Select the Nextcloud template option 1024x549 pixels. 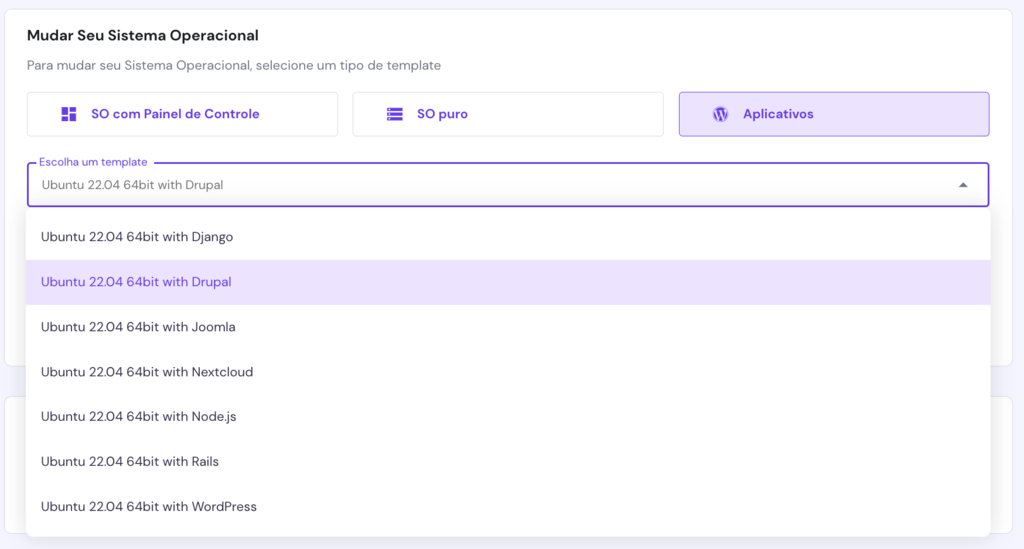click(x=147, y=372)
